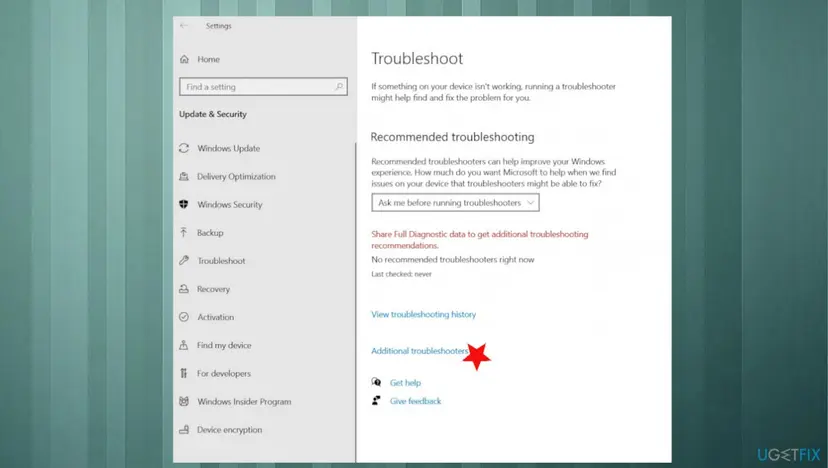Viewport: 828px width, 468px height.
Task: Click the search magnifier icon
Action: [339, 87]
